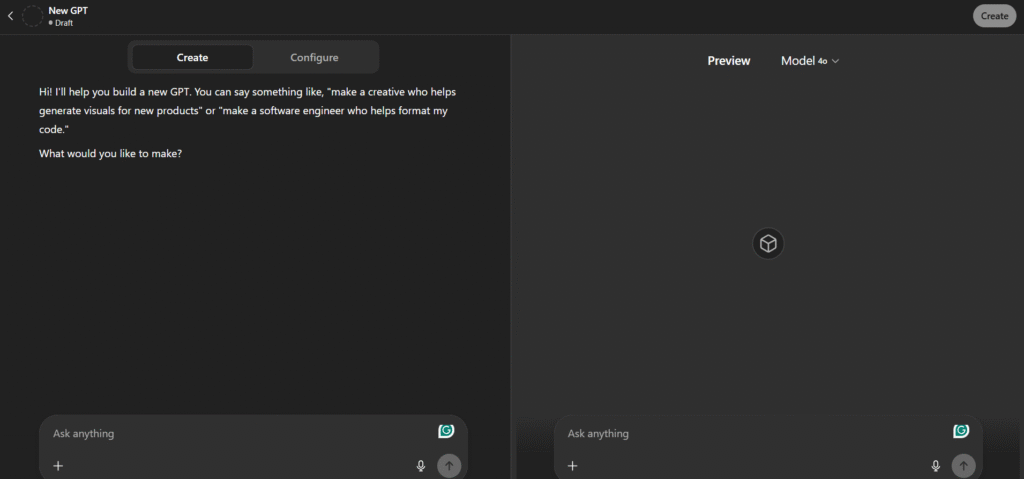Viewport: 1024px width, 479px height.
Task: Open the plus attachment menu in the Create panel
Action: coord(58,466)
